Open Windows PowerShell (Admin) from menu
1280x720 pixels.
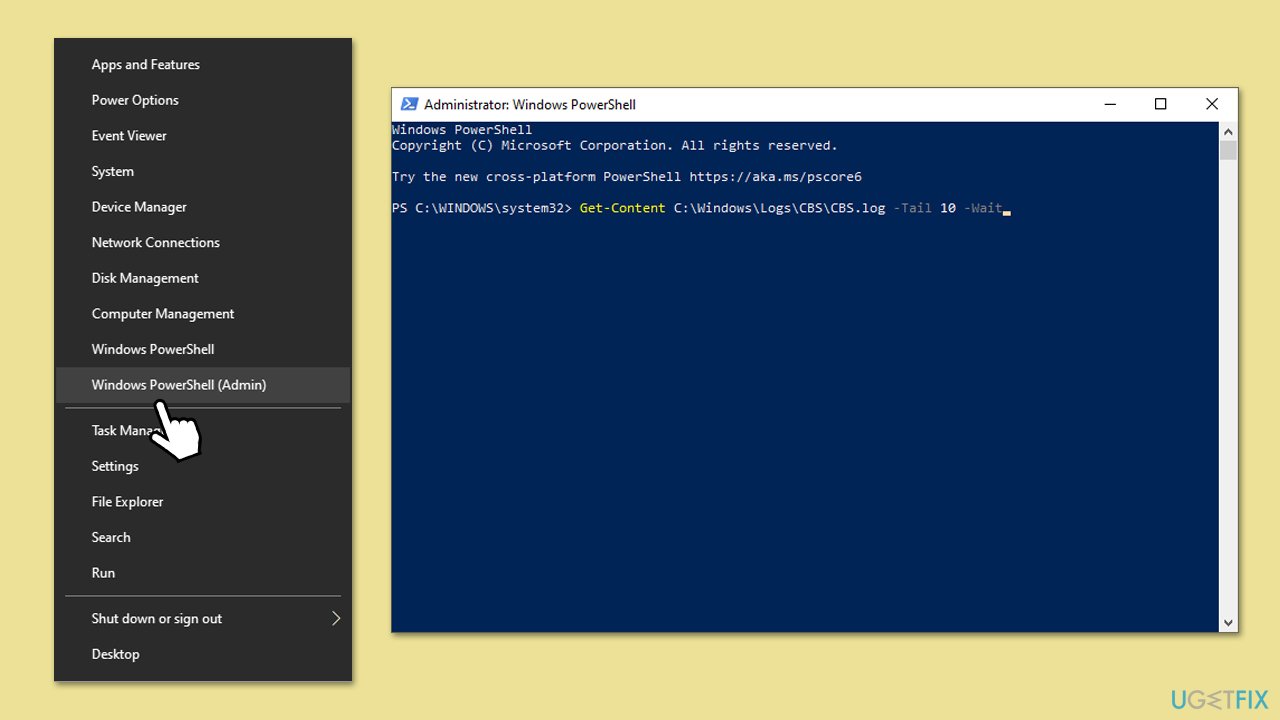pos(179,385)
